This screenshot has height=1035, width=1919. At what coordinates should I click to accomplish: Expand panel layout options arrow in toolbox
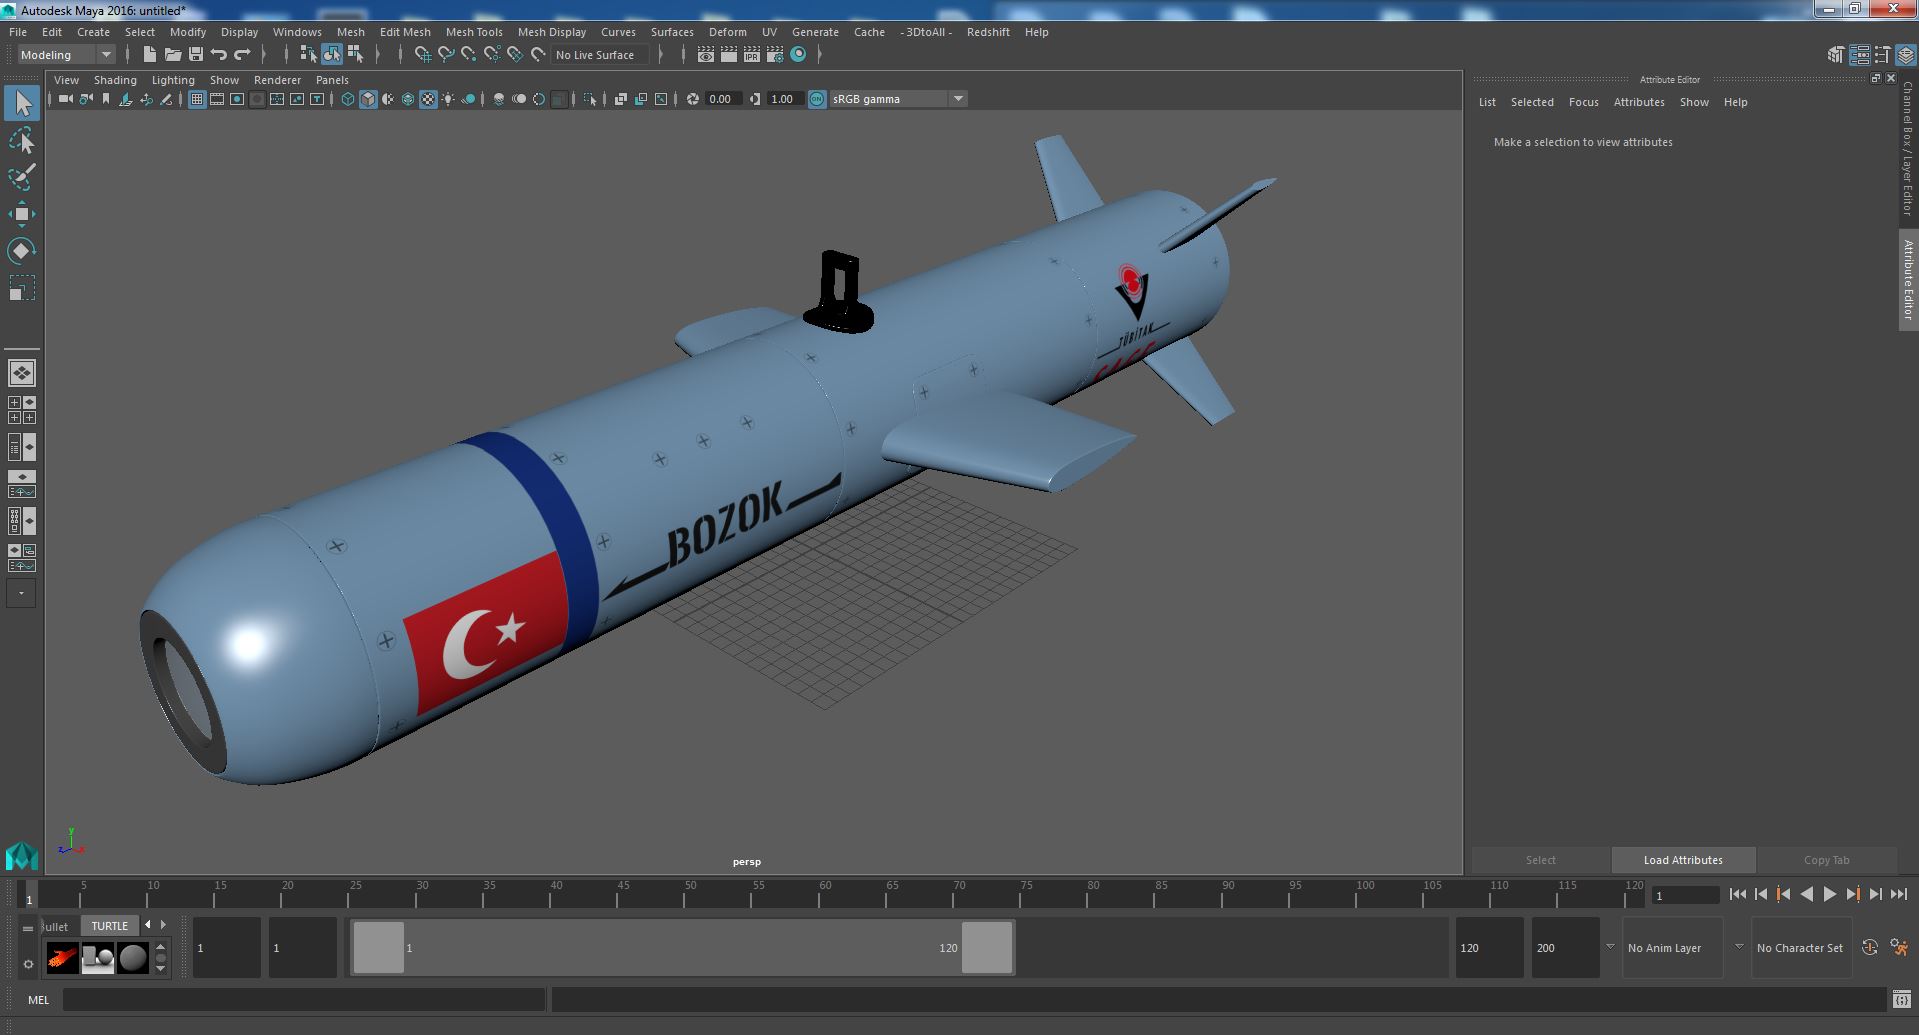click(x=21, y=593)
